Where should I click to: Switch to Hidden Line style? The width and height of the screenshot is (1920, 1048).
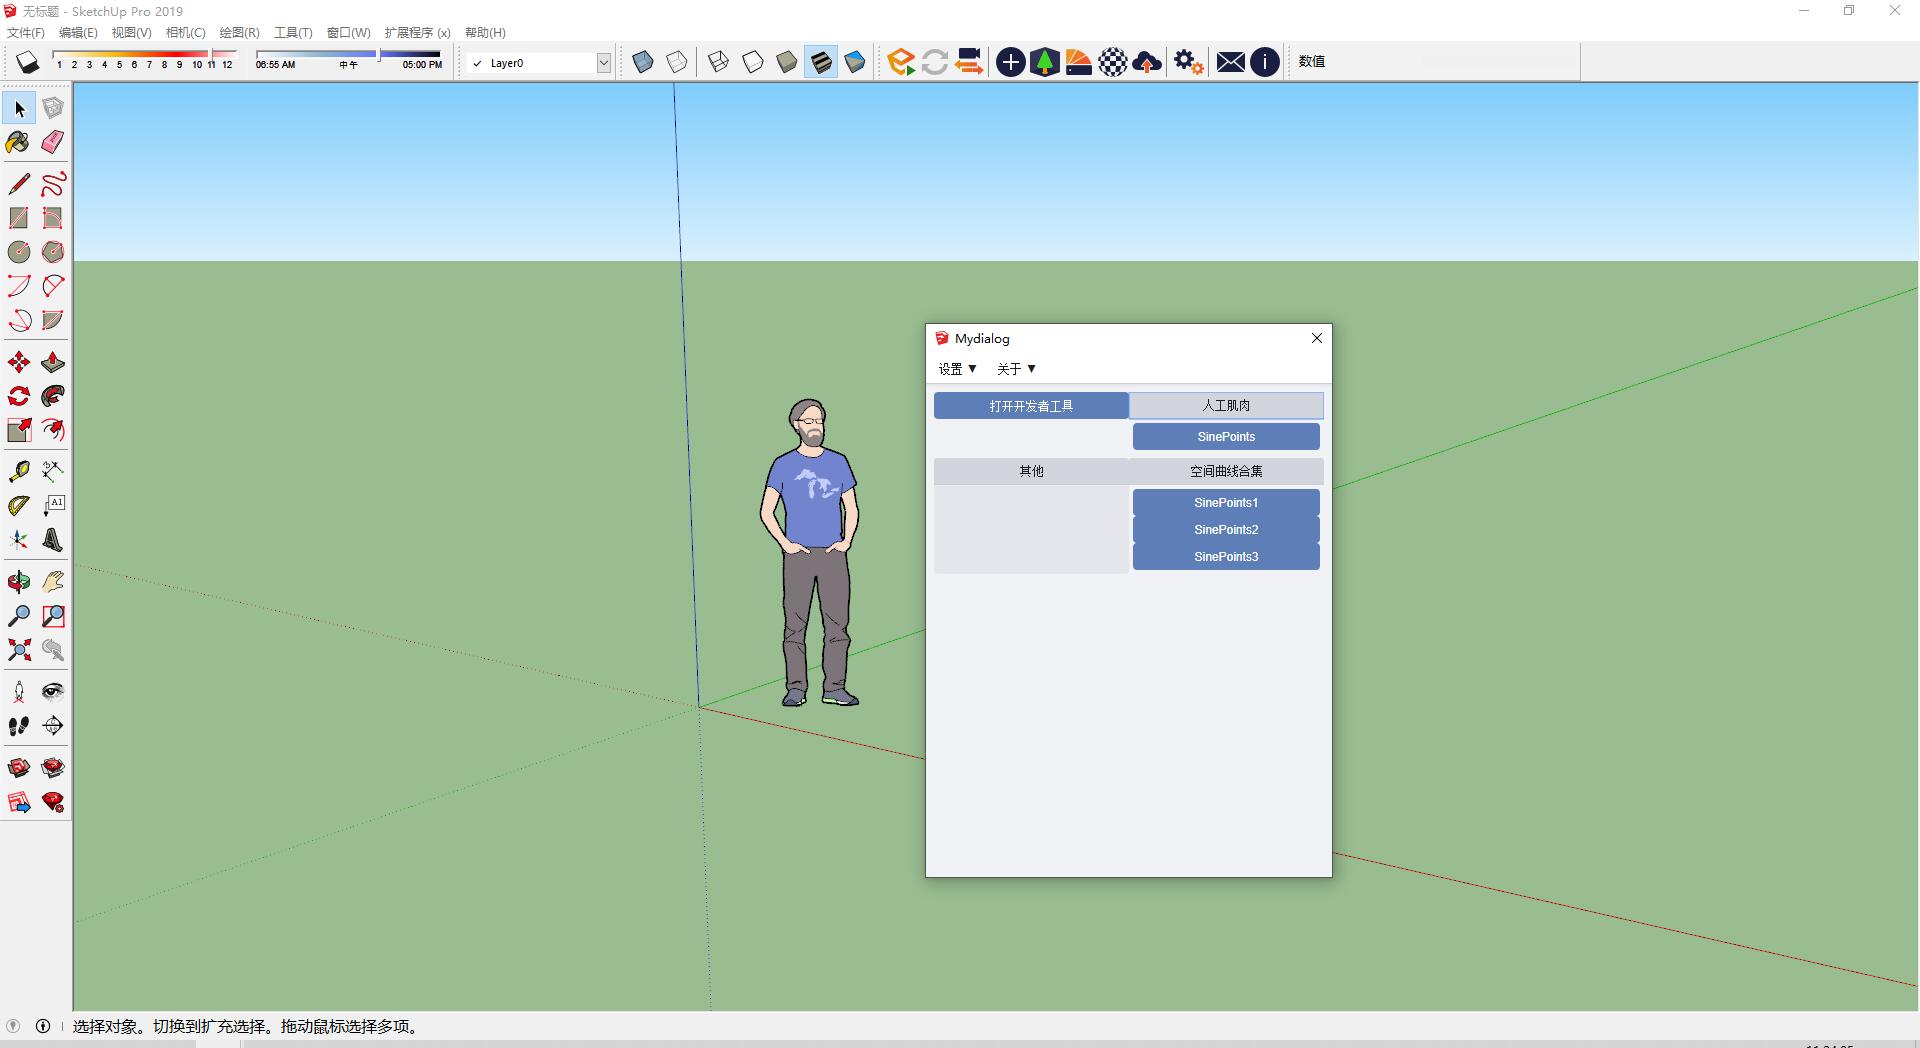pyautogui.click(x=753, y=62)
